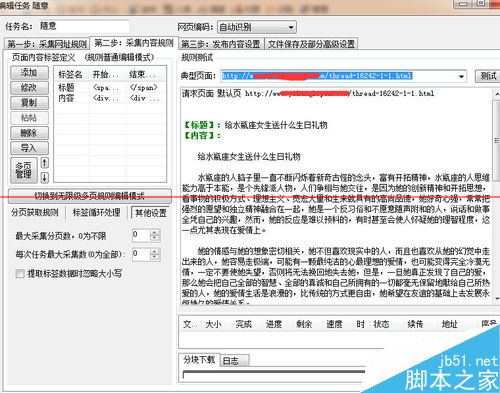Click the 修改 button
Image resolution: width=500 pixels, height=393 pixels.
(29, 88)
